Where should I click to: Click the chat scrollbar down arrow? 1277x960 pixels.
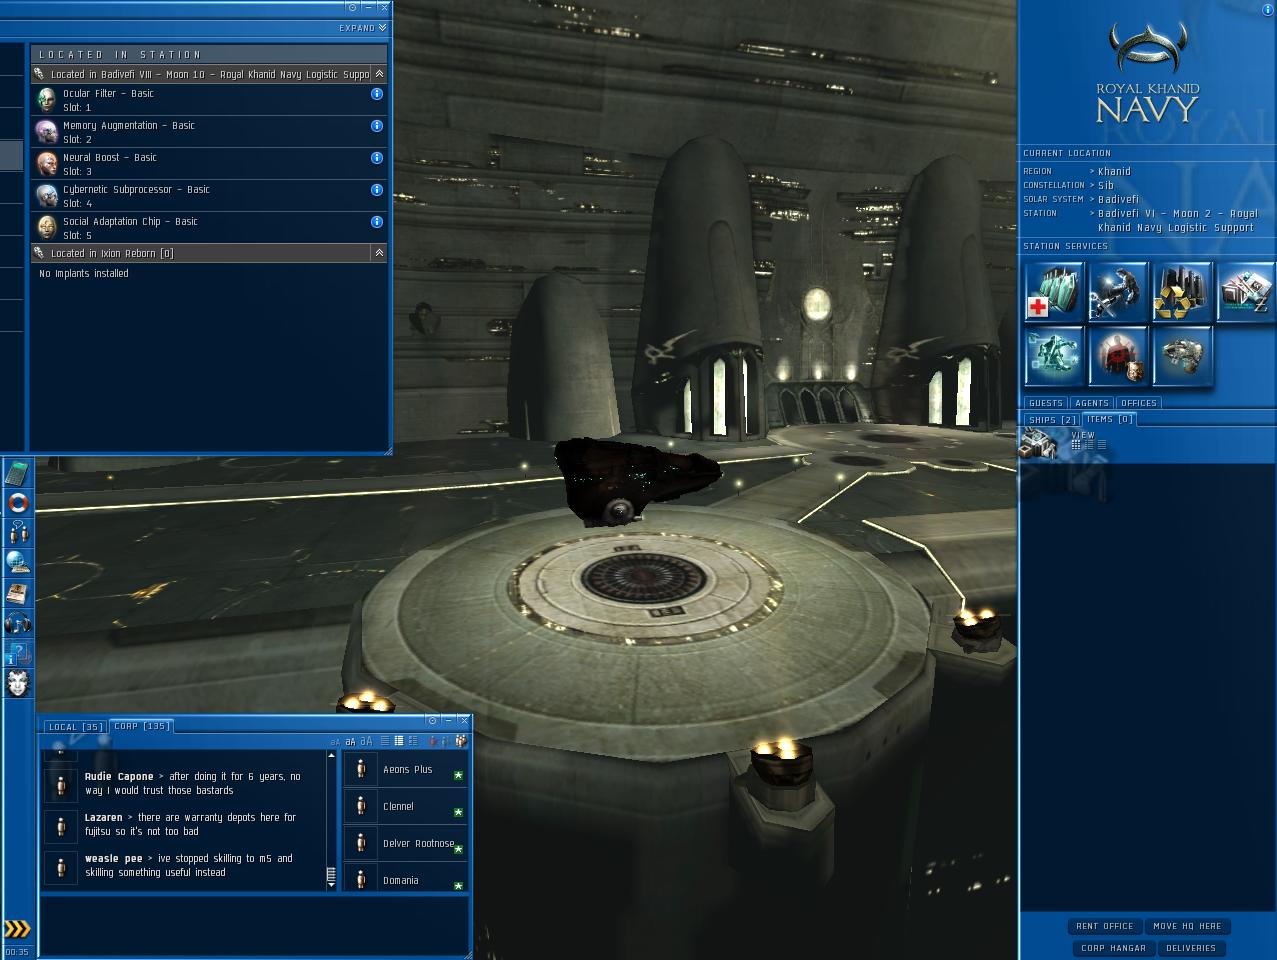[331, 885]
